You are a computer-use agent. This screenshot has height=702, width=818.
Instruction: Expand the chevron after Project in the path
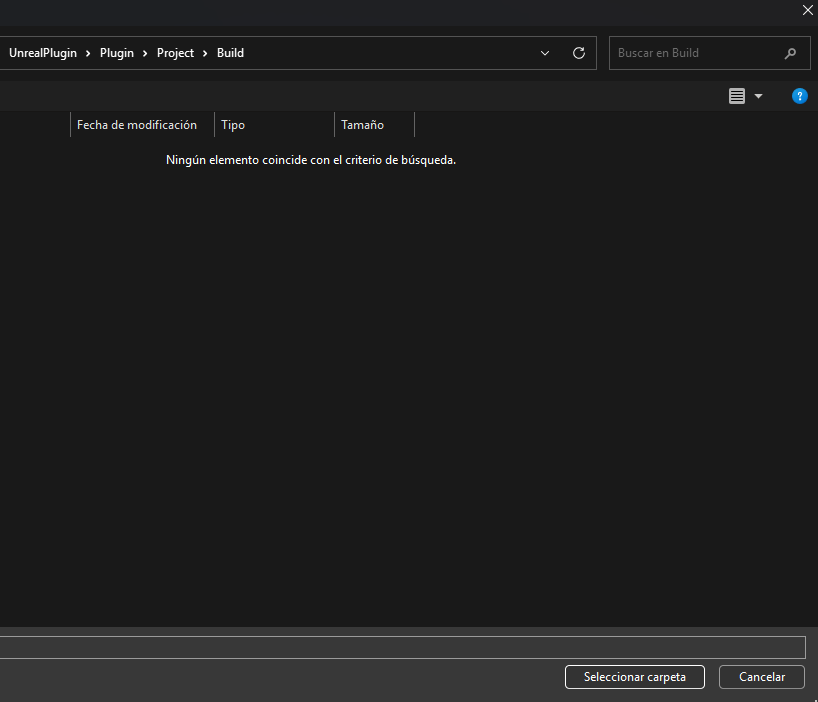pyautogui.click(x=205, y=53)
